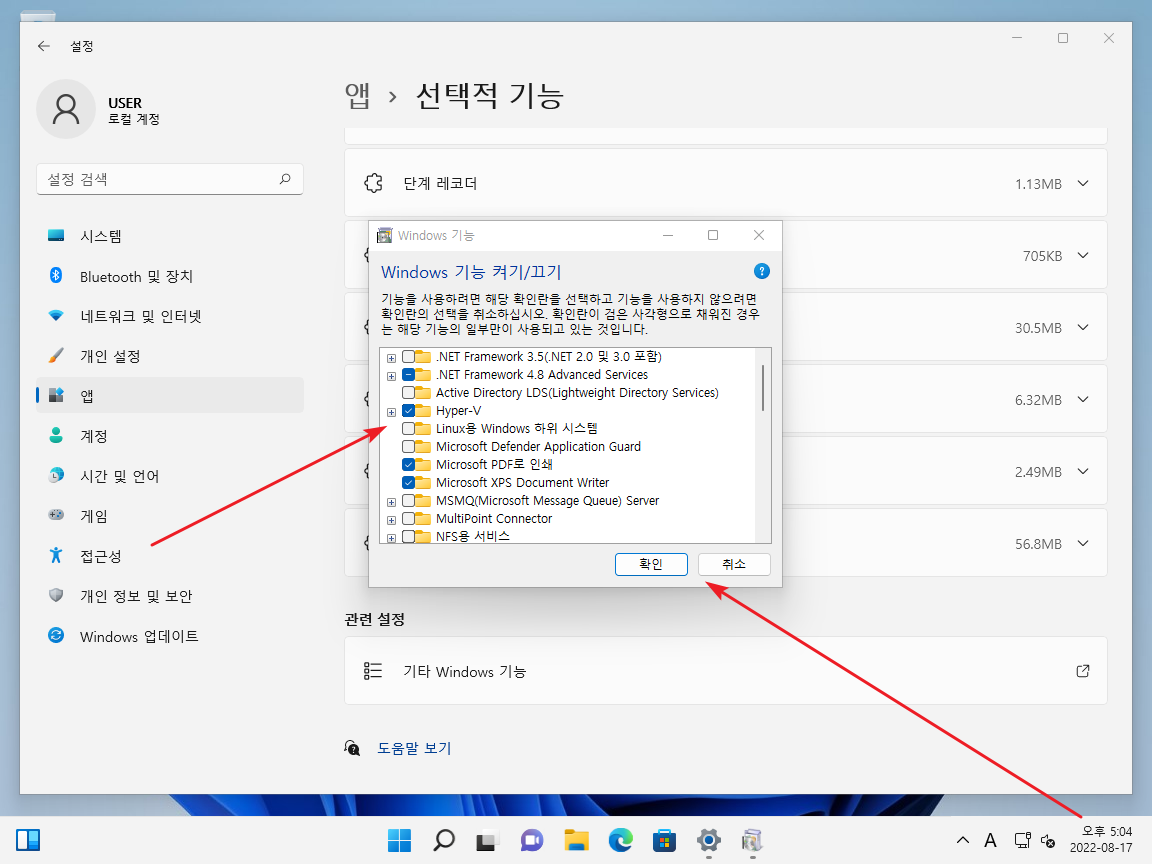Image resolution: width=1152 pixels, height=864 pixels.
Task: Uncheck Microsoft PDF로 인쇄
Action: [408, 465]
